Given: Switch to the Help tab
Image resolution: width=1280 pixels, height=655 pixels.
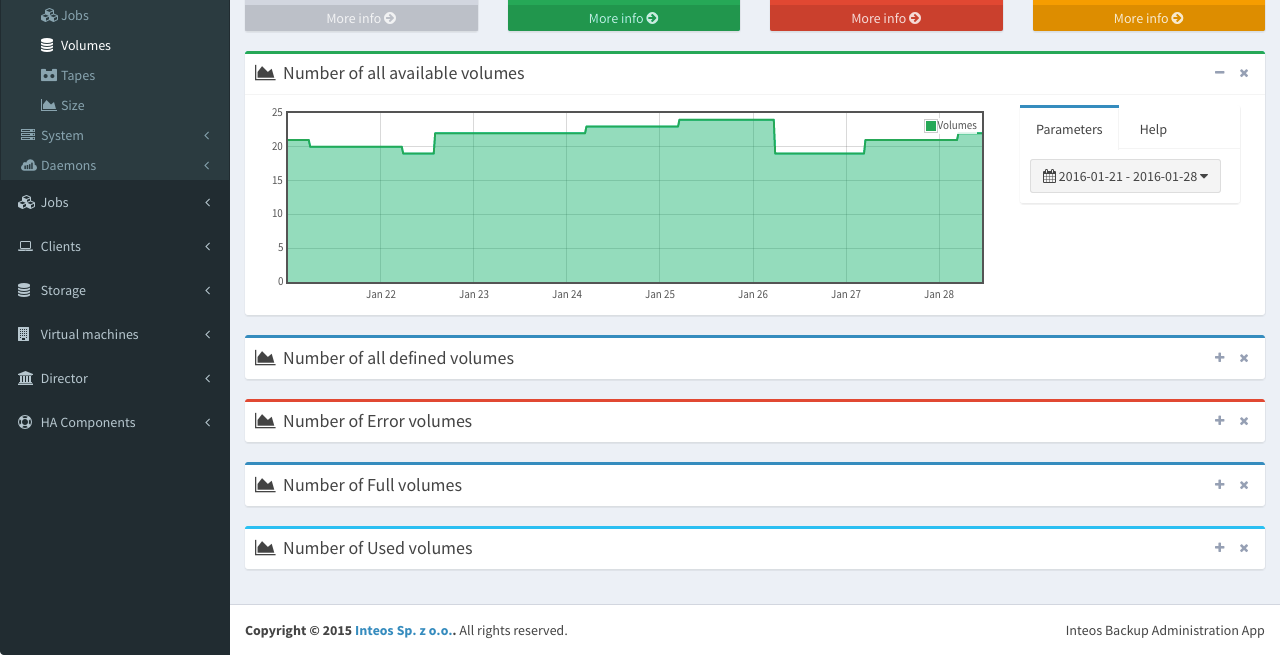Looking at the screenshot, I should coord(1153,129).
